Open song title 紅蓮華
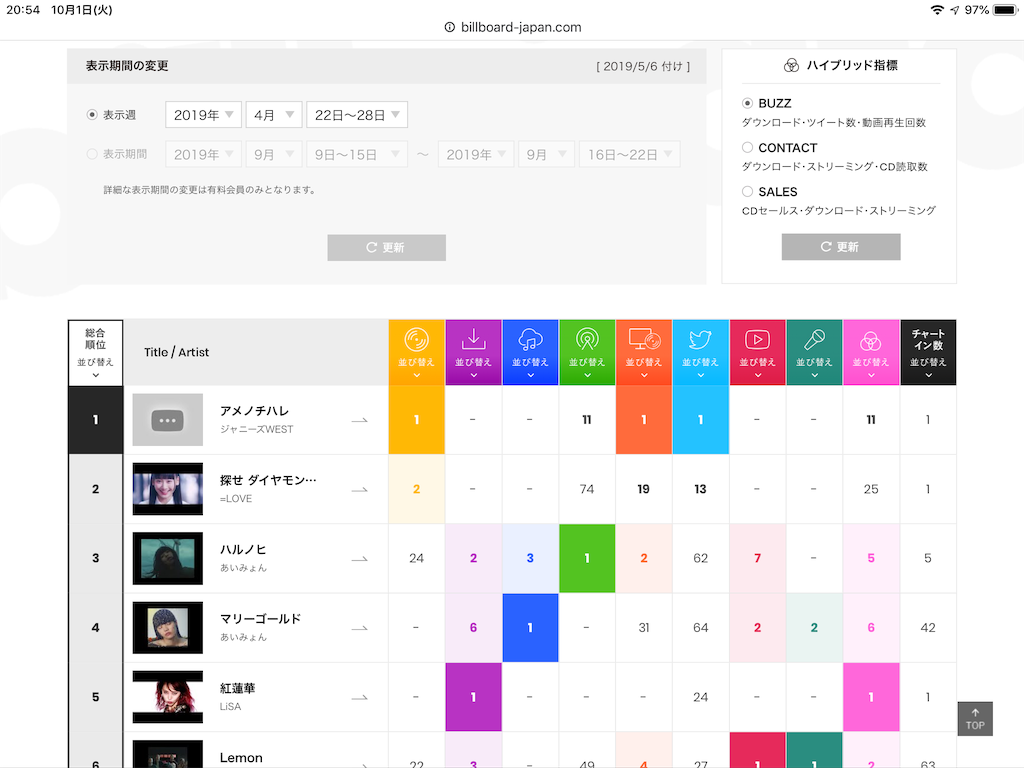The width and height of the screenshot is (1024, 768). pyautogui.click(x=238, y=688)
